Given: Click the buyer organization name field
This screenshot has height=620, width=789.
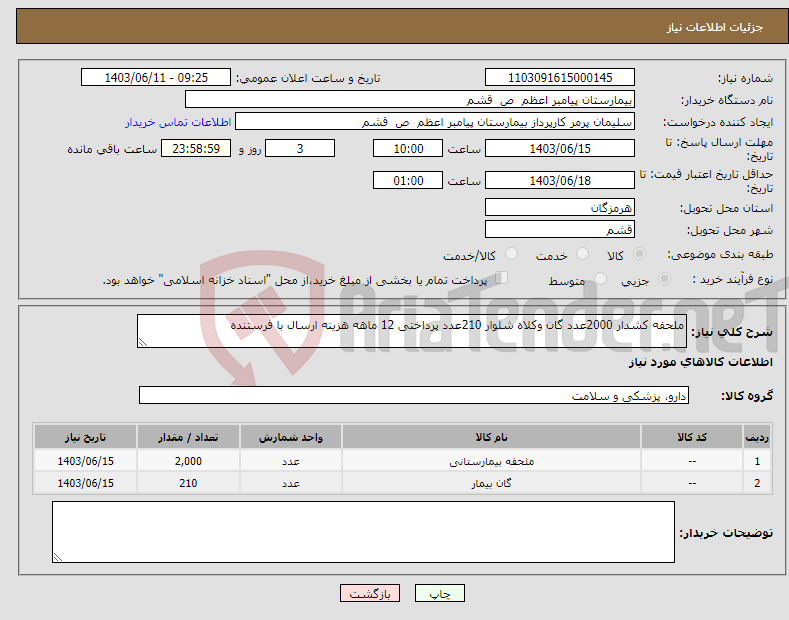Looking at the screenshot, I should pos(410,100).
